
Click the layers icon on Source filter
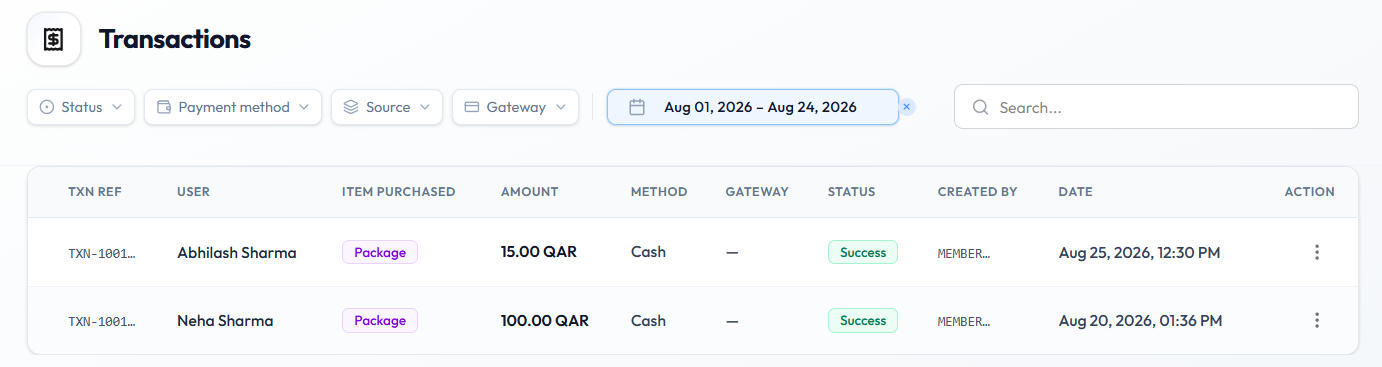(351, 107)
